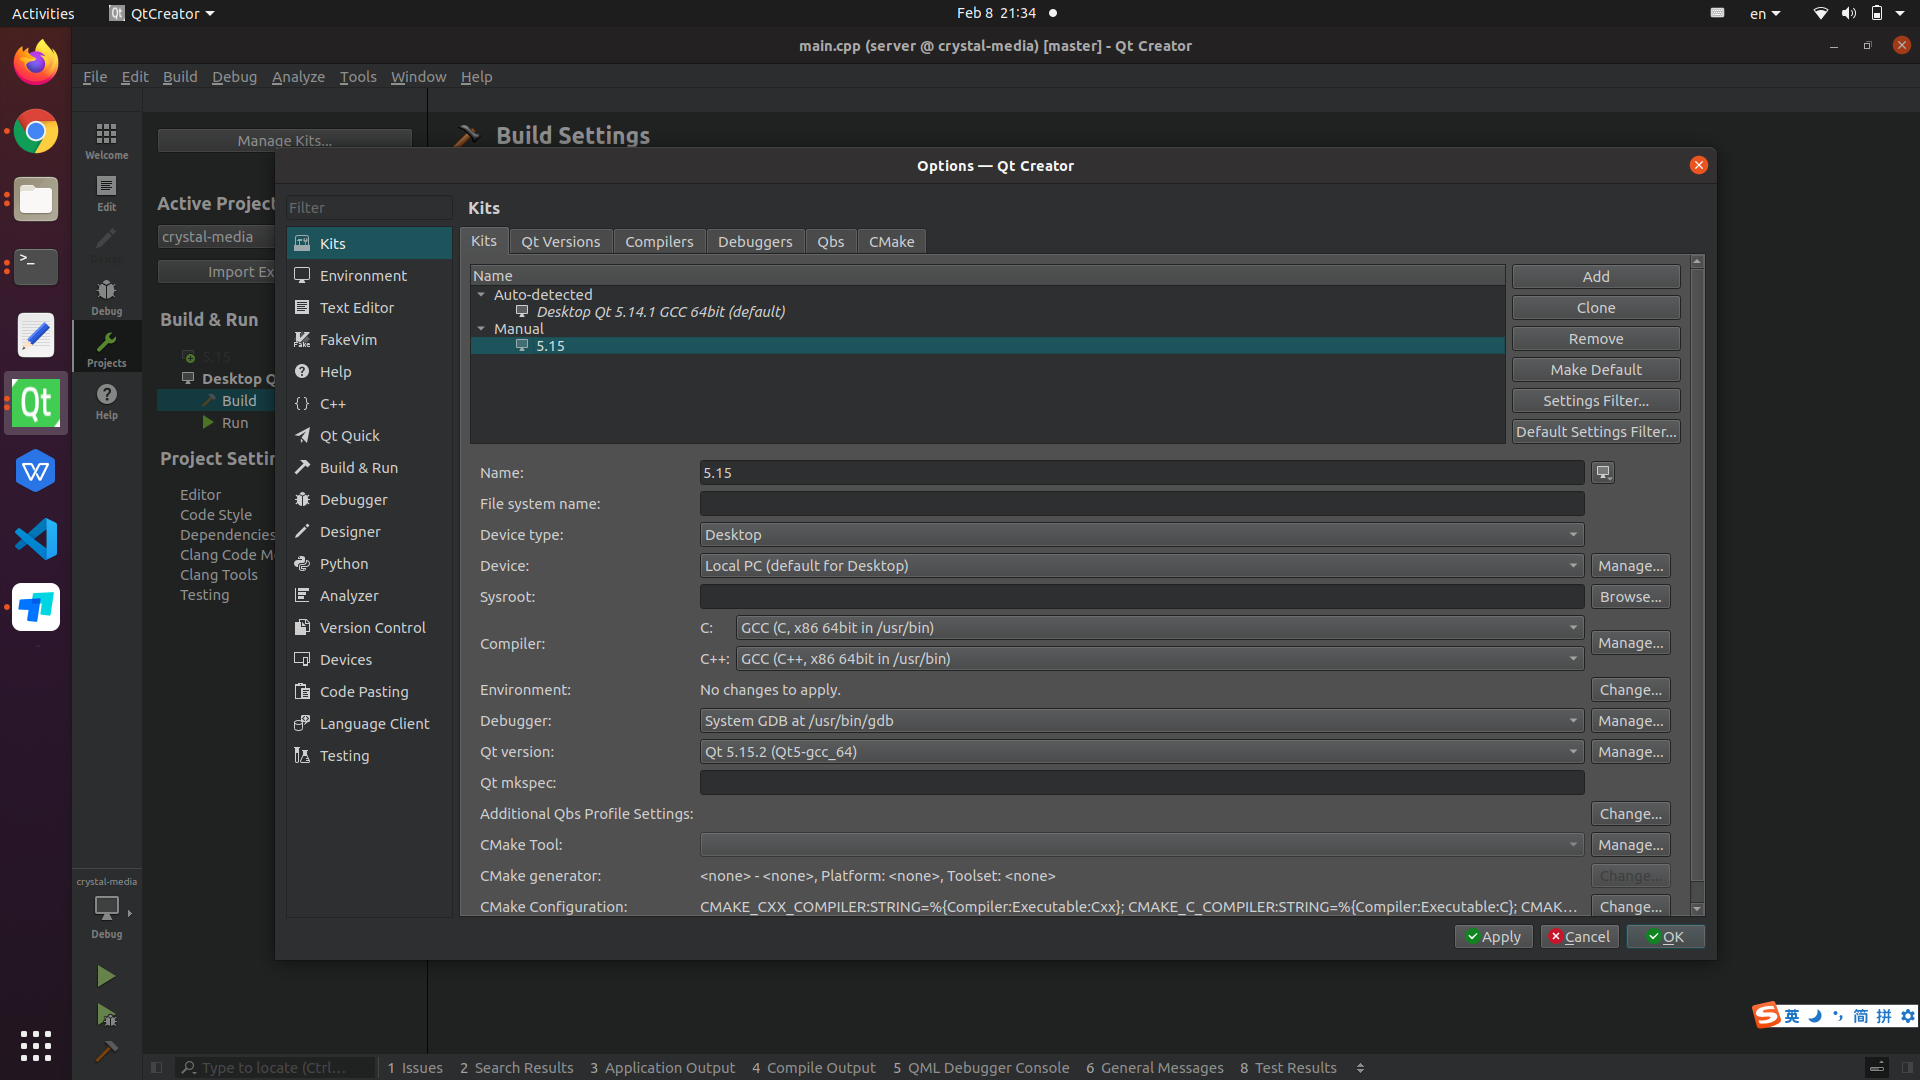Click Remove kit button

(1596, 339)
